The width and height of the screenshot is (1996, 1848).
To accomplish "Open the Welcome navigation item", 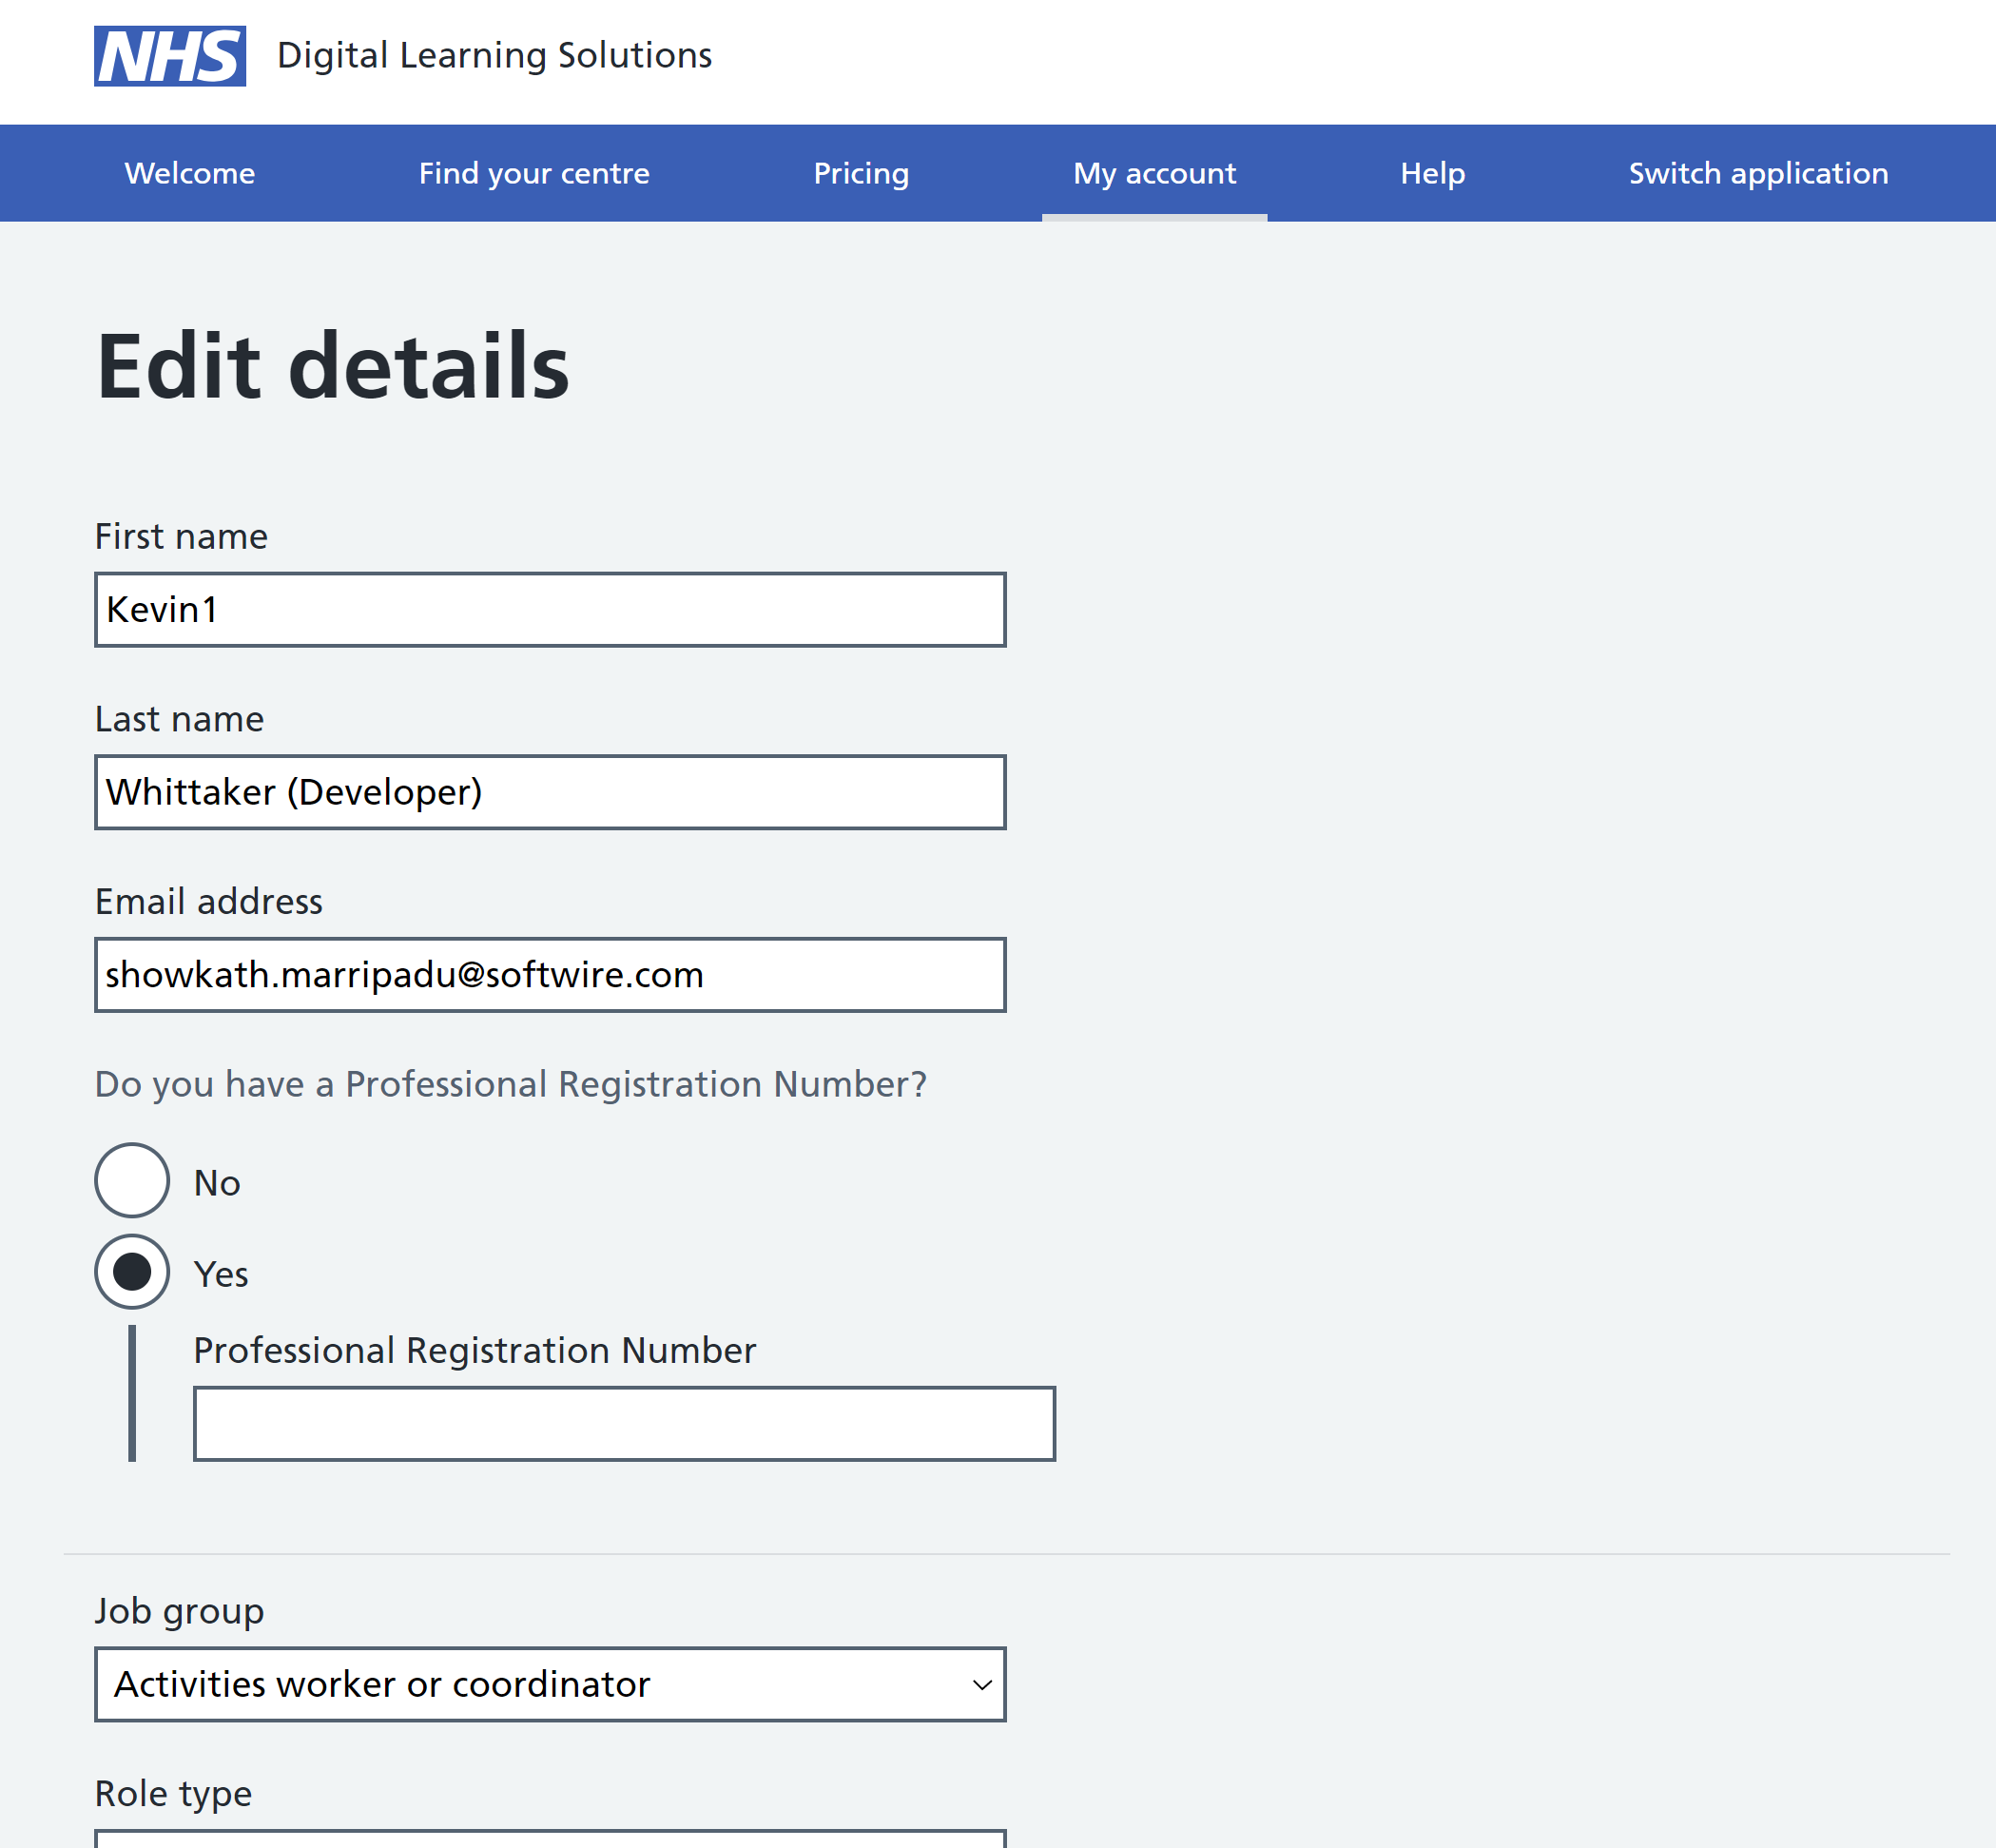I will tap(190, 173).
